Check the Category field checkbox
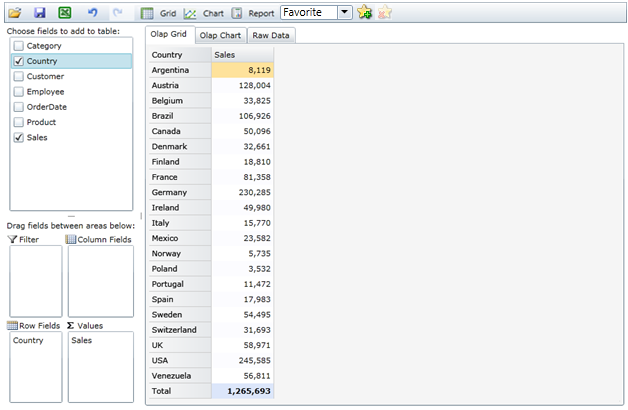This screenshot has height=410, width=628. 19,46
